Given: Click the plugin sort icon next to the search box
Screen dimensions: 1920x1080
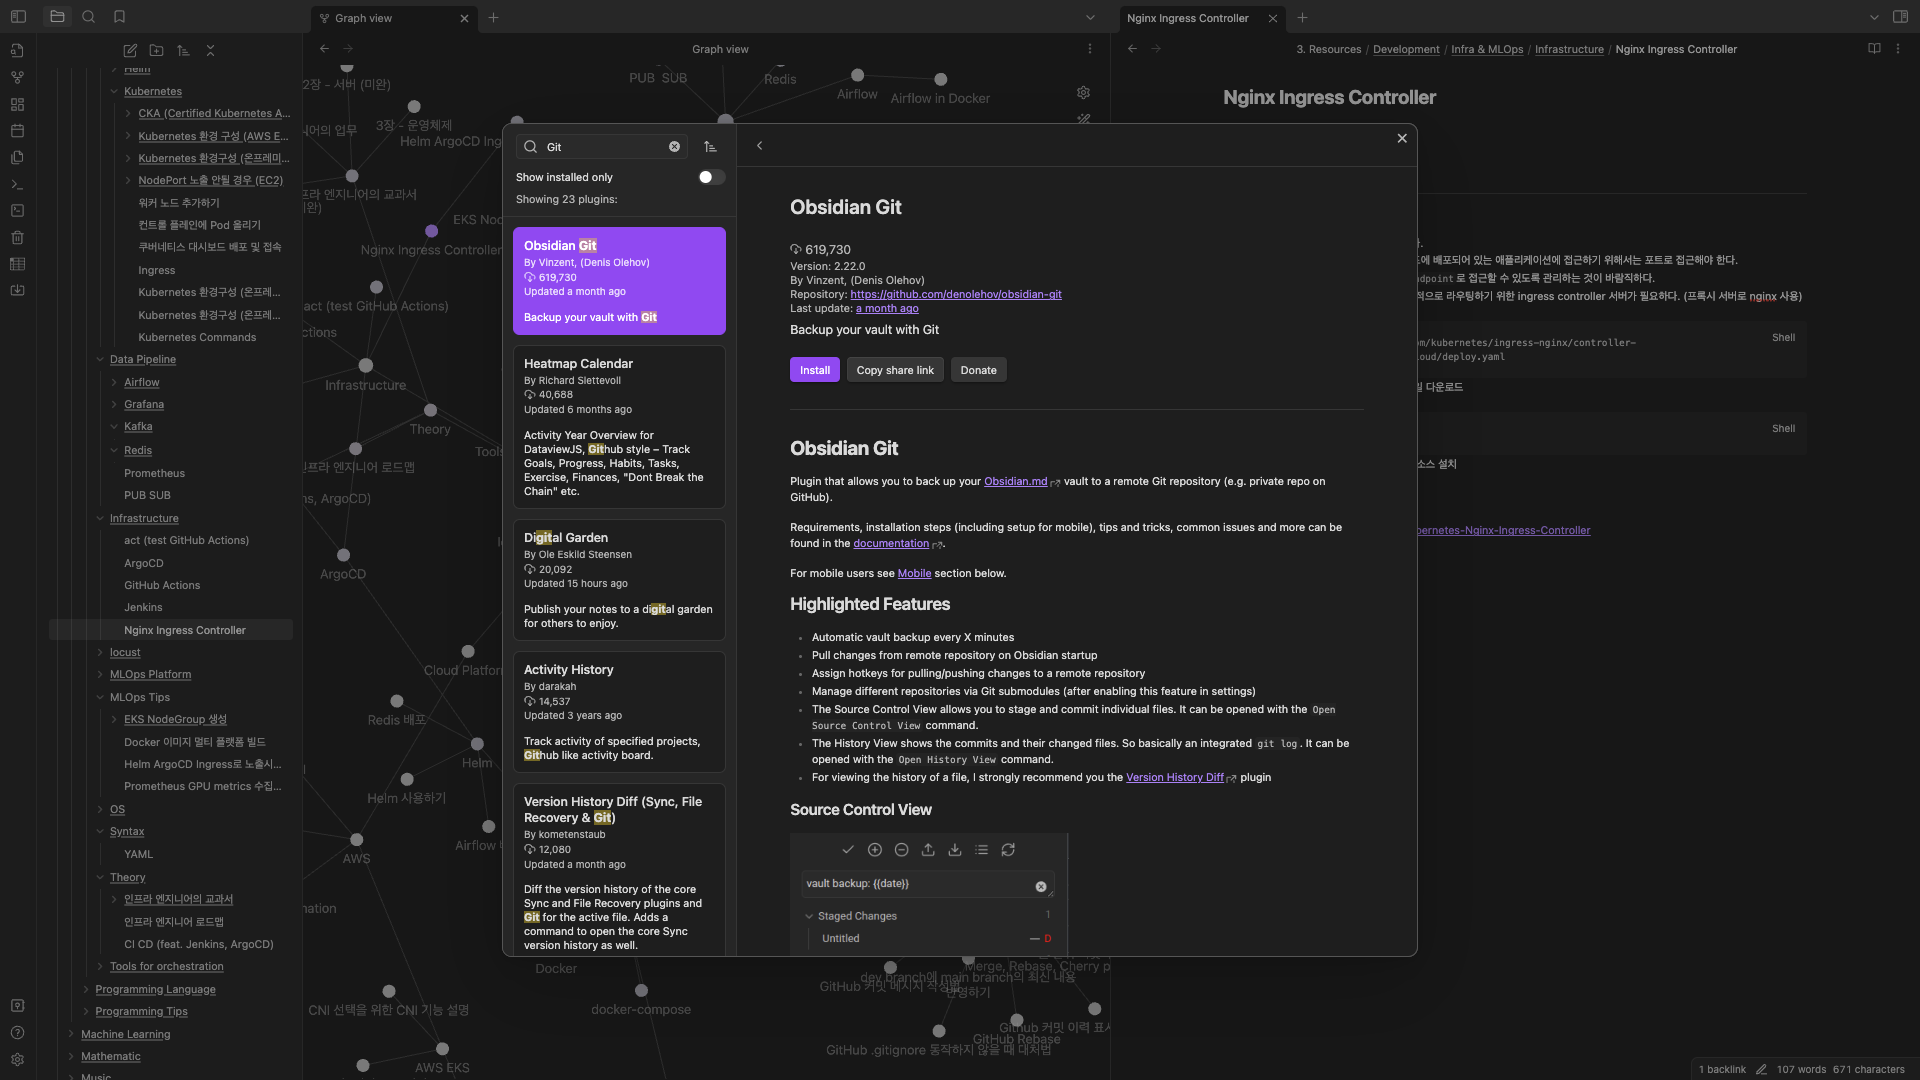Looking at the screenshot, I should 710,147.
